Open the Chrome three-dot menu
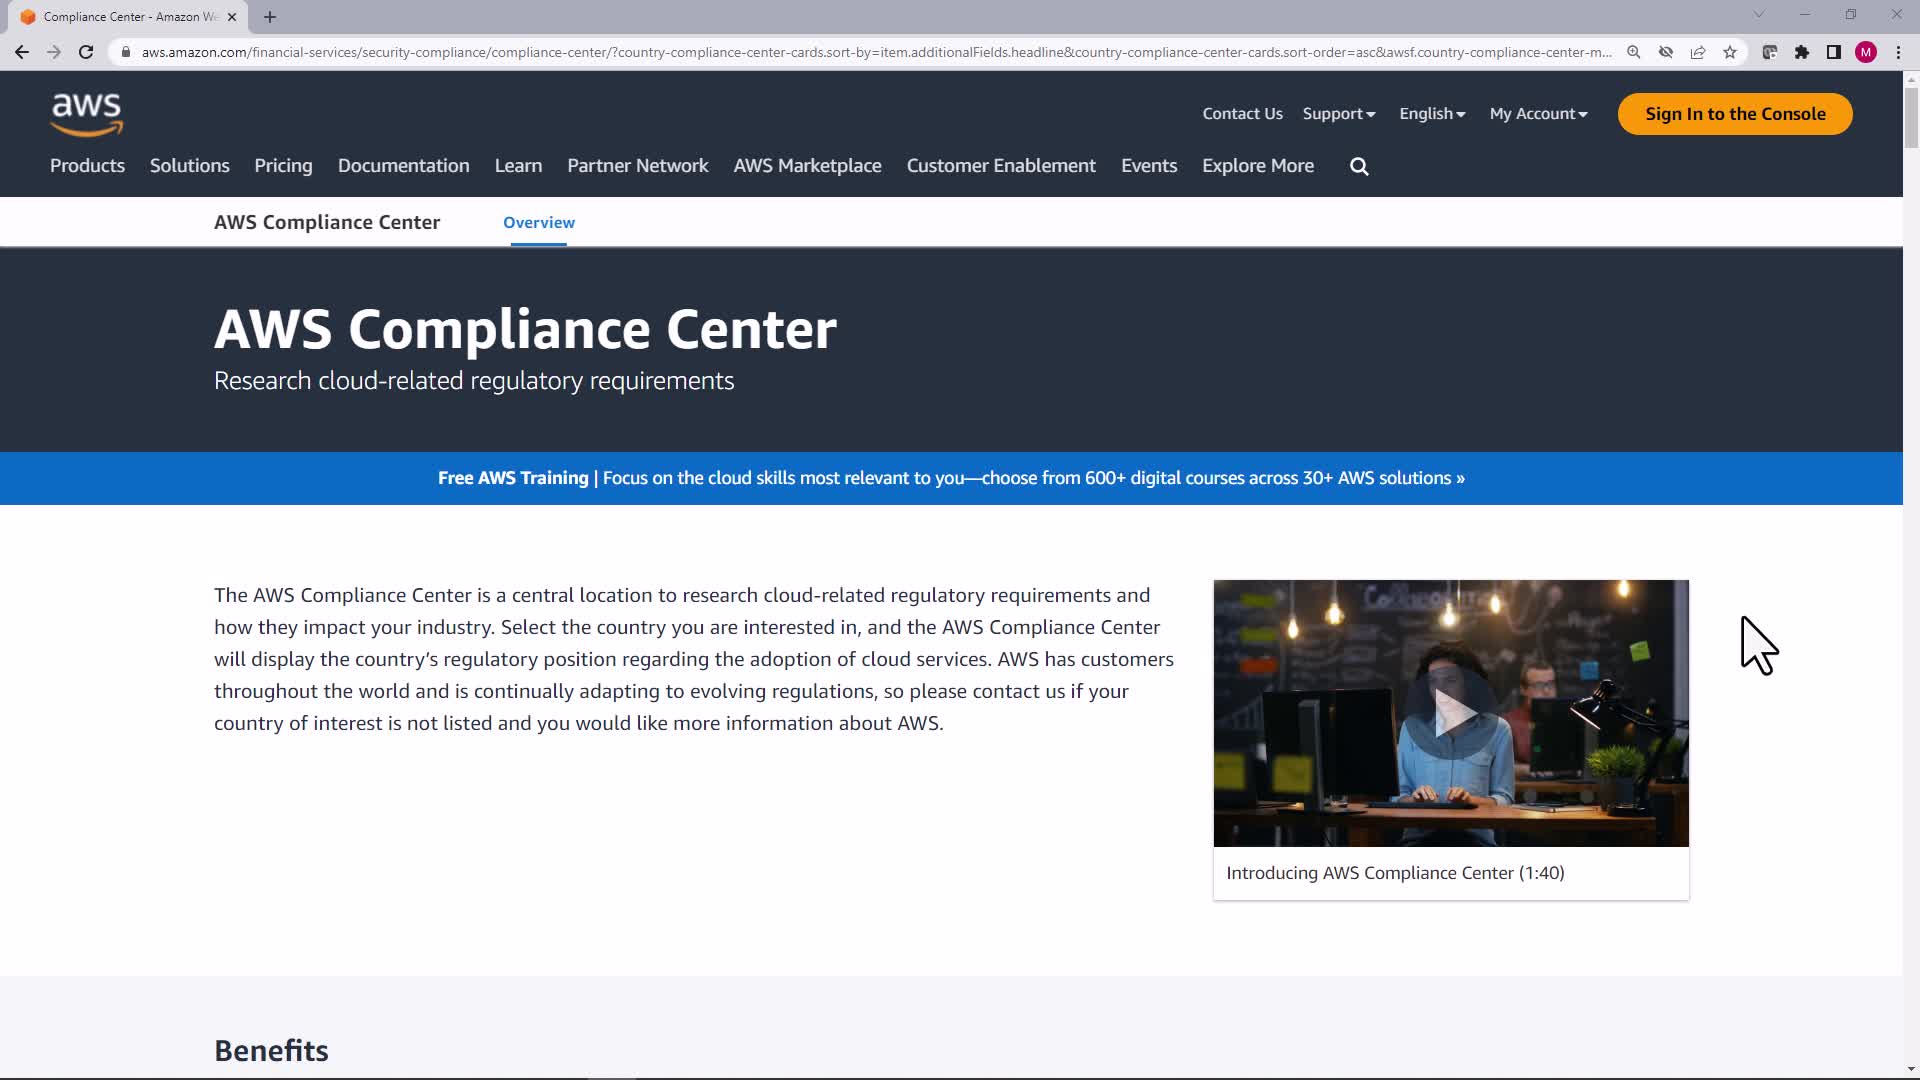 [x=1898, y=52]
